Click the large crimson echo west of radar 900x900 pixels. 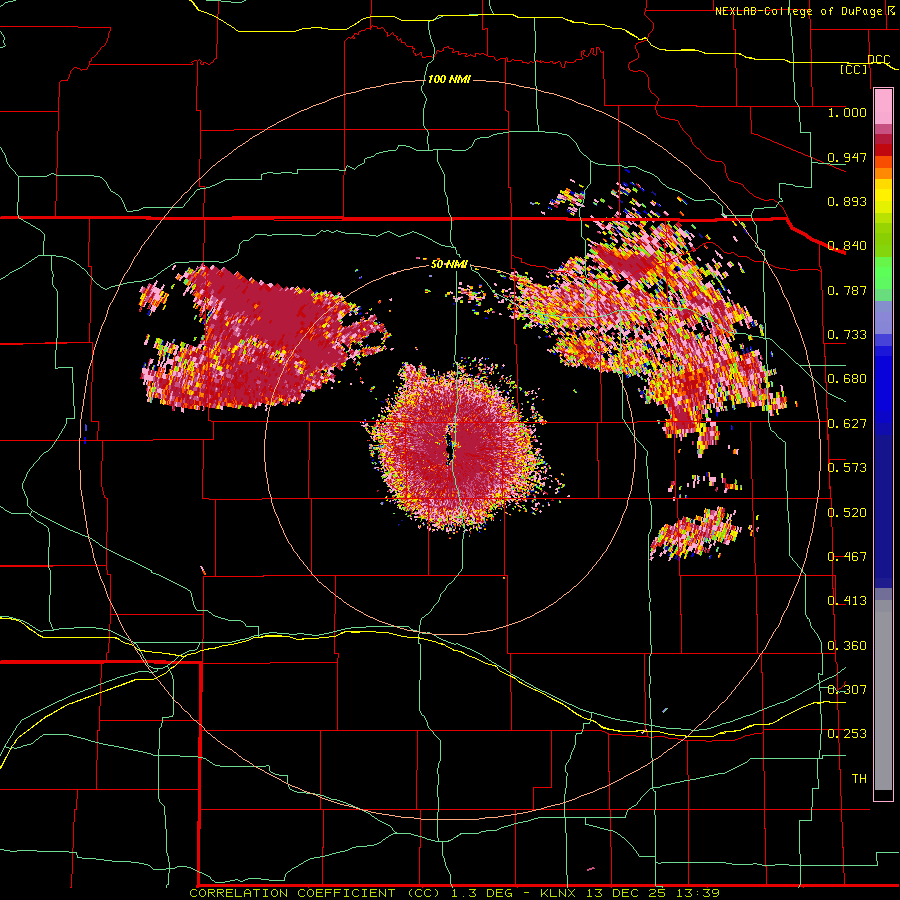(264, 339)
